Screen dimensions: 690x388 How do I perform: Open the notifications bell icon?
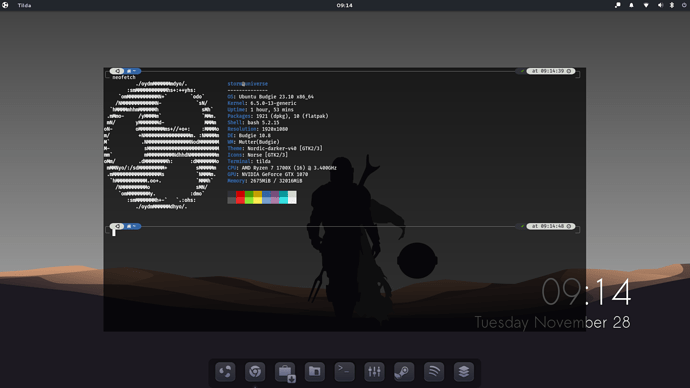631,5
